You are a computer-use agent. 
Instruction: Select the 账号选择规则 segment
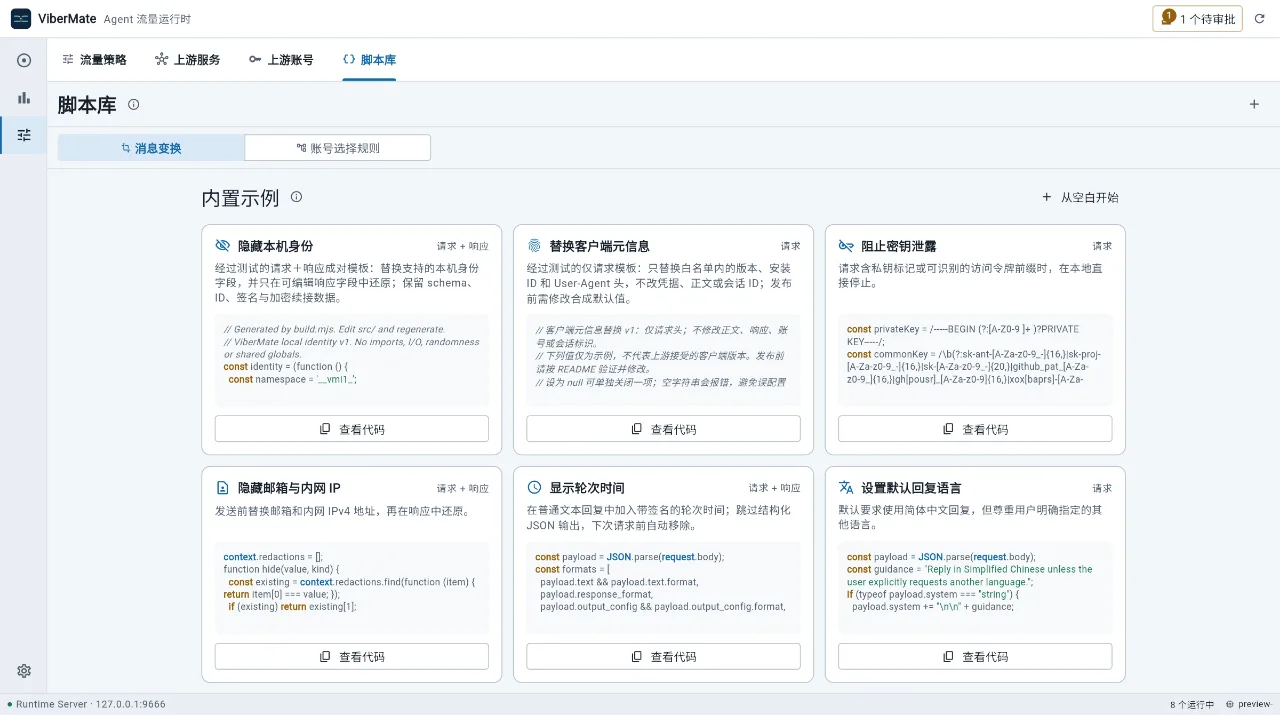click(338, 148)
